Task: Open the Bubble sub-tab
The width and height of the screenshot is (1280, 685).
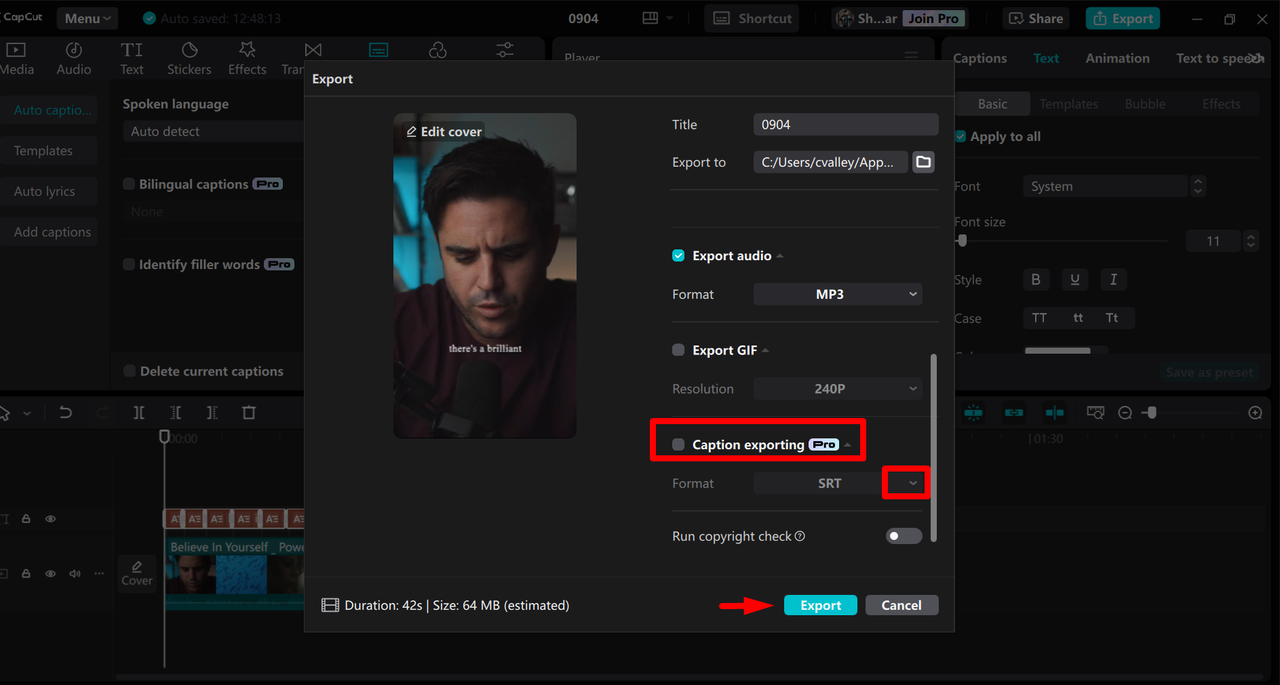Action: [x=1145, y=104]
